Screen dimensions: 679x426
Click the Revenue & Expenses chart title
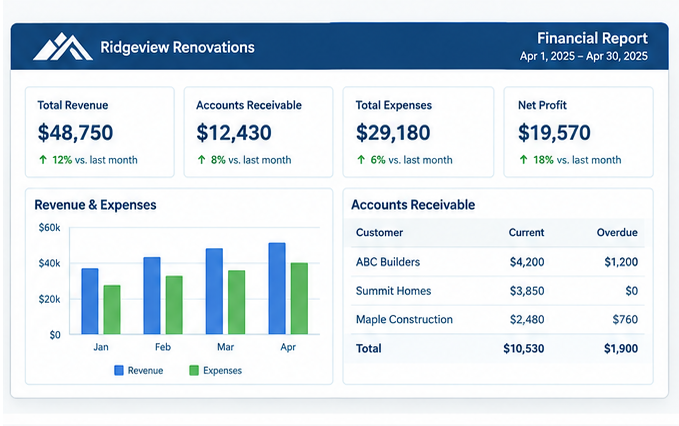(x=95, y=205)
